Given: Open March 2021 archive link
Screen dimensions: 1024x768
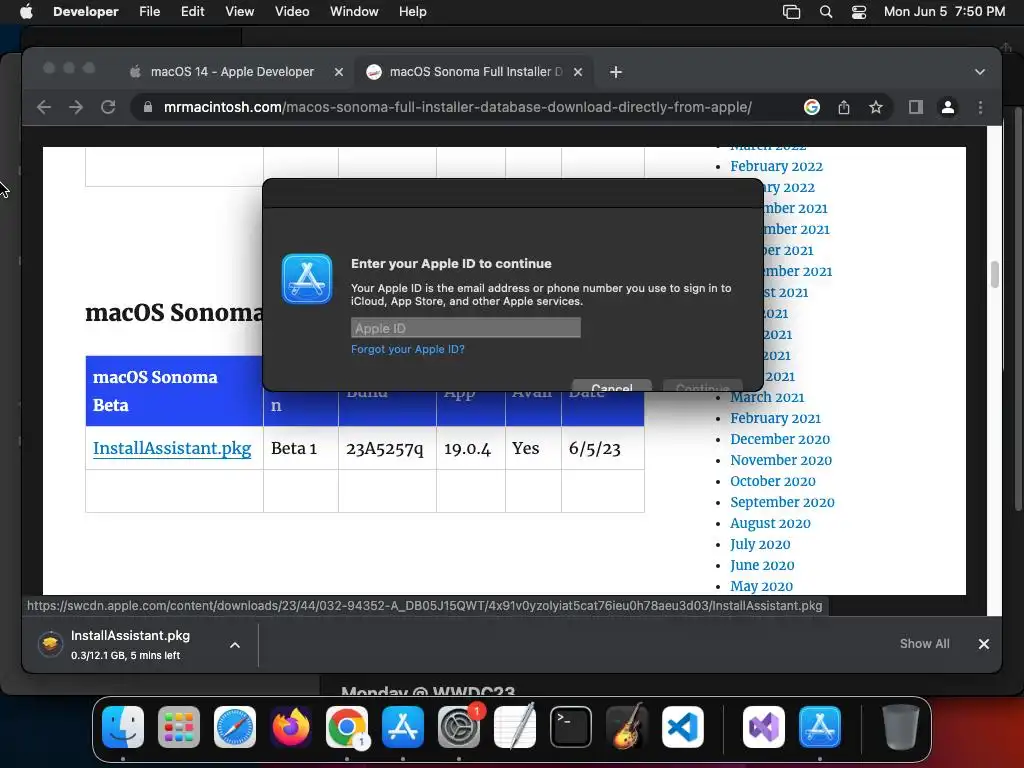Looking at the screenshot, I should pos(767,397).
